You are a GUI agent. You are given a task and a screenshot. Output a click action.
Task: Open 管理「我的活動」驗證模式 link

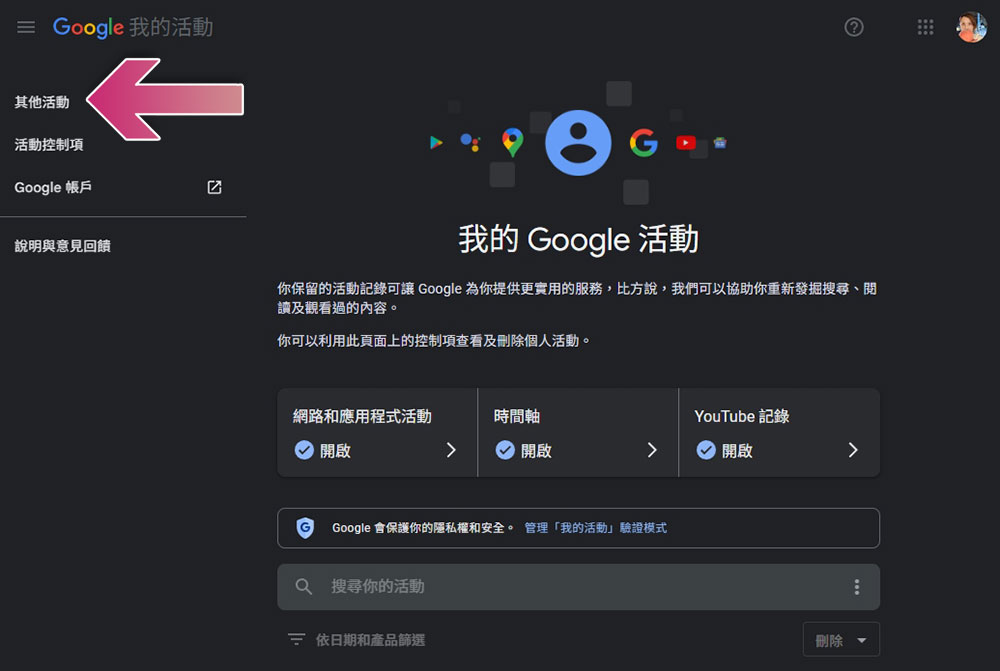coord(596,528)
